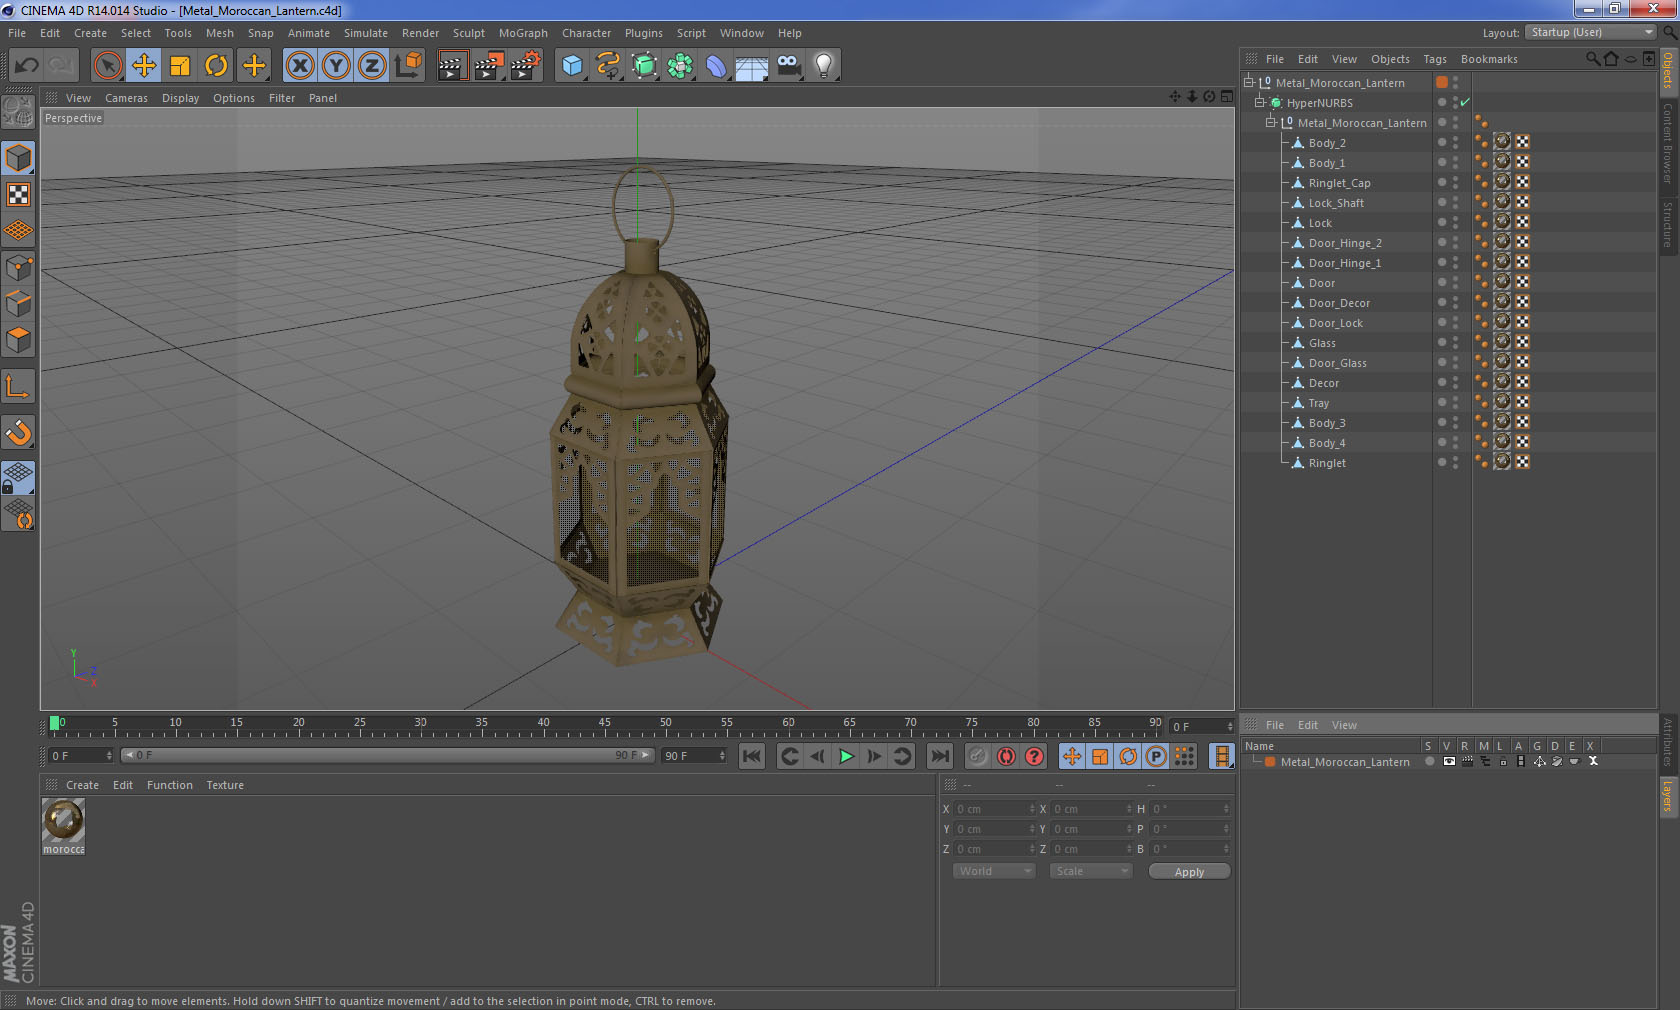Render to Picture Viewer
This screenshot has height=1010, width=1680.
[x=488, y=66]
